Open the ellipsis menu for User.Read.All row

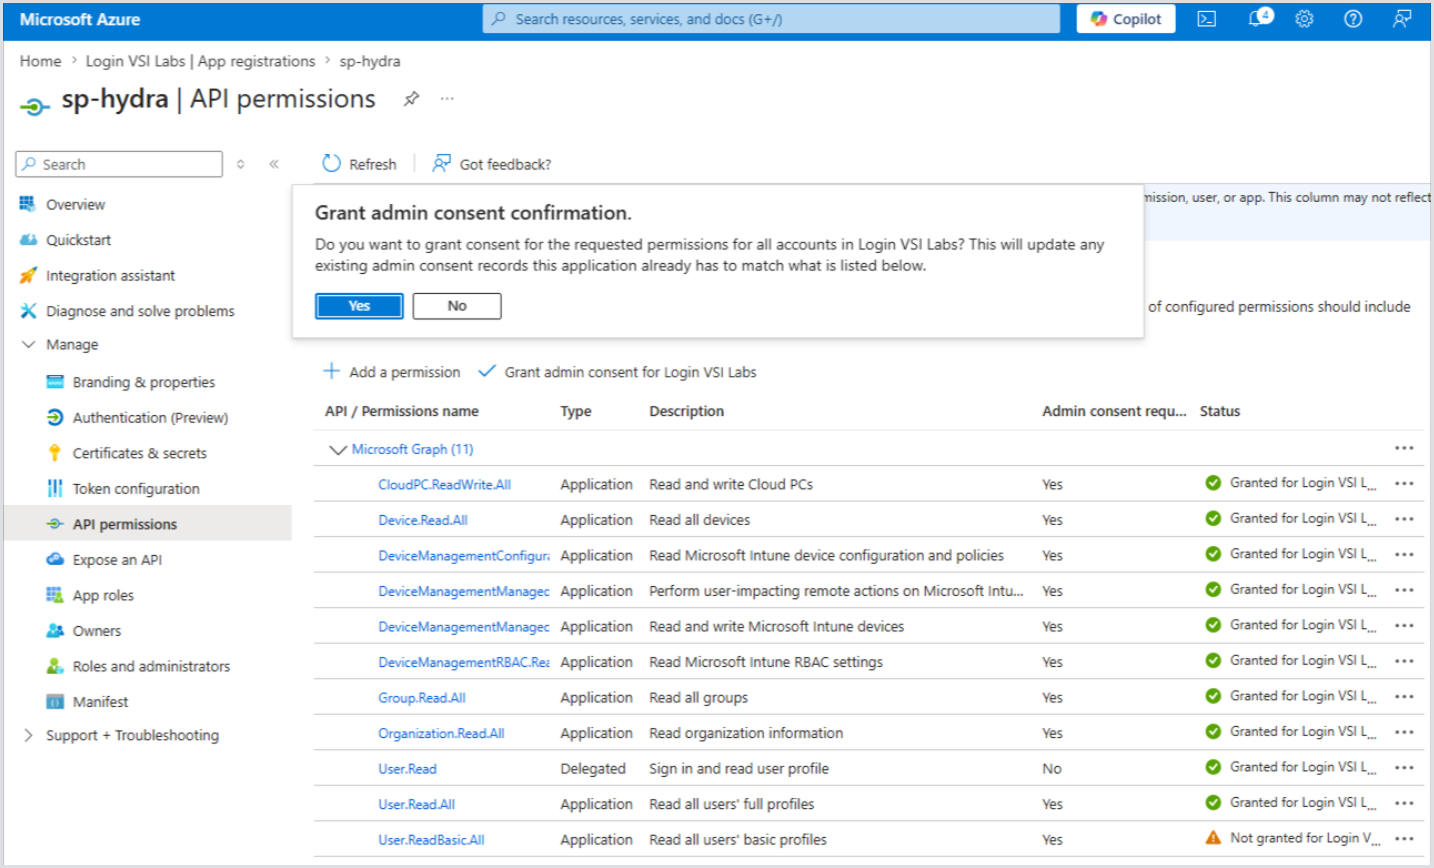[x=1404, y=803]
